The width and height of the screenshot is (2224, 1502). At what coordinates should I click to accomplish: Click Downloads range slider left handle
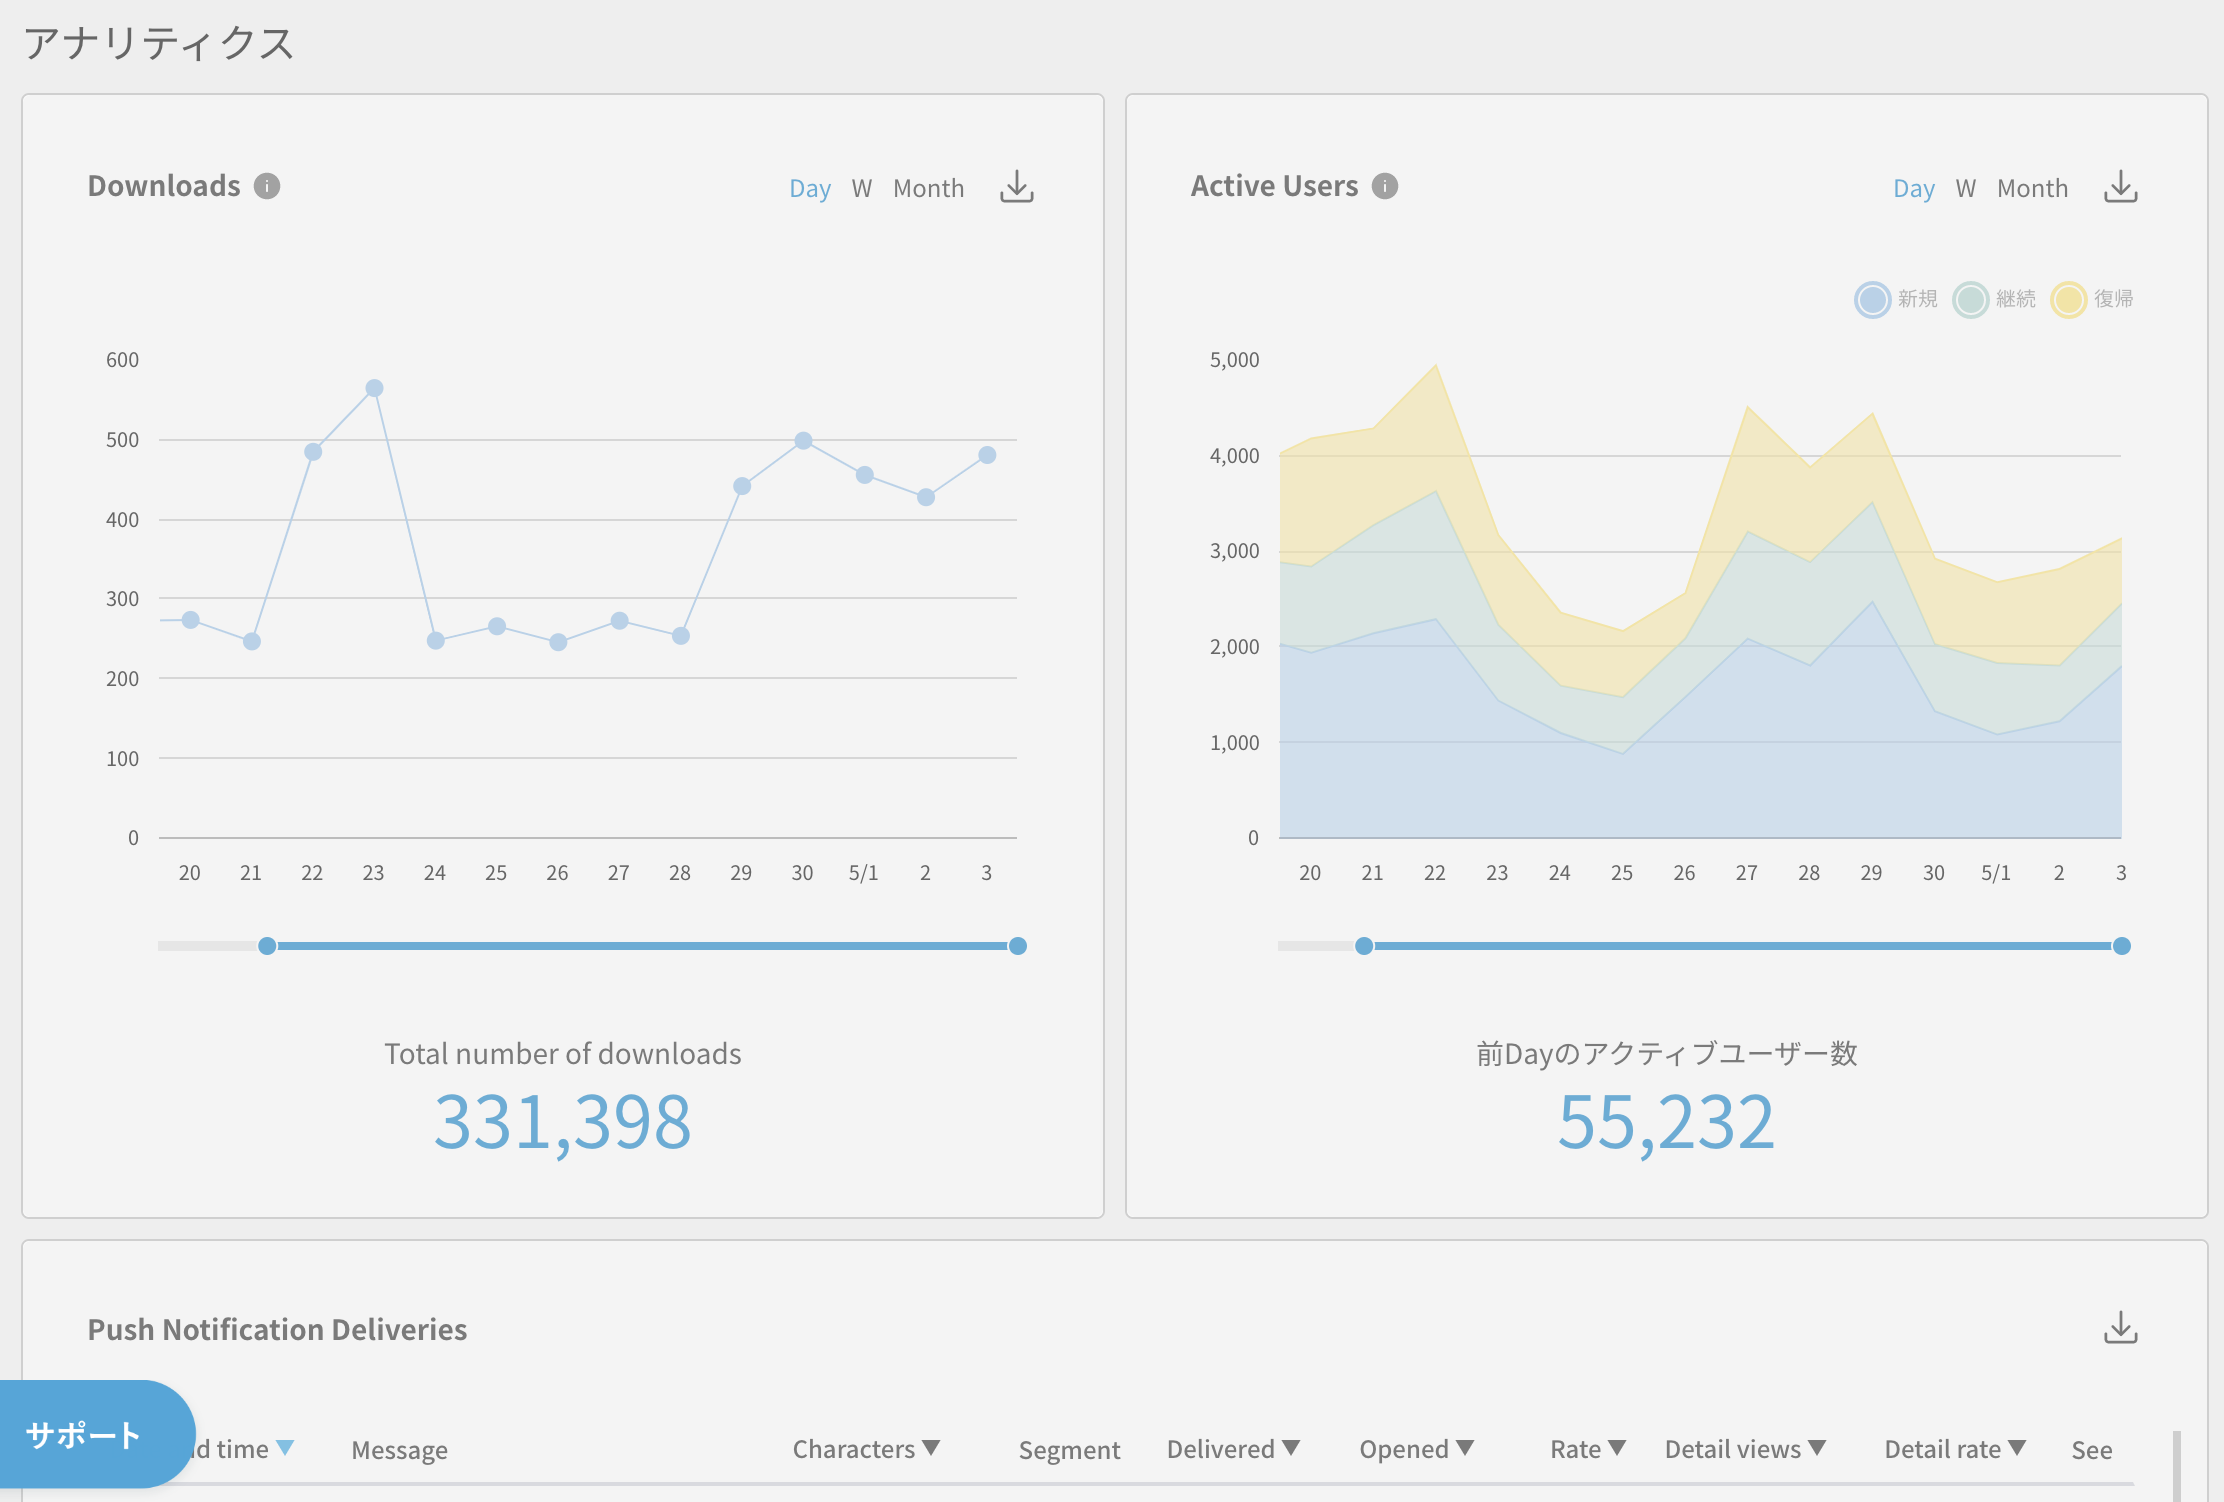[x=267, y=946]
